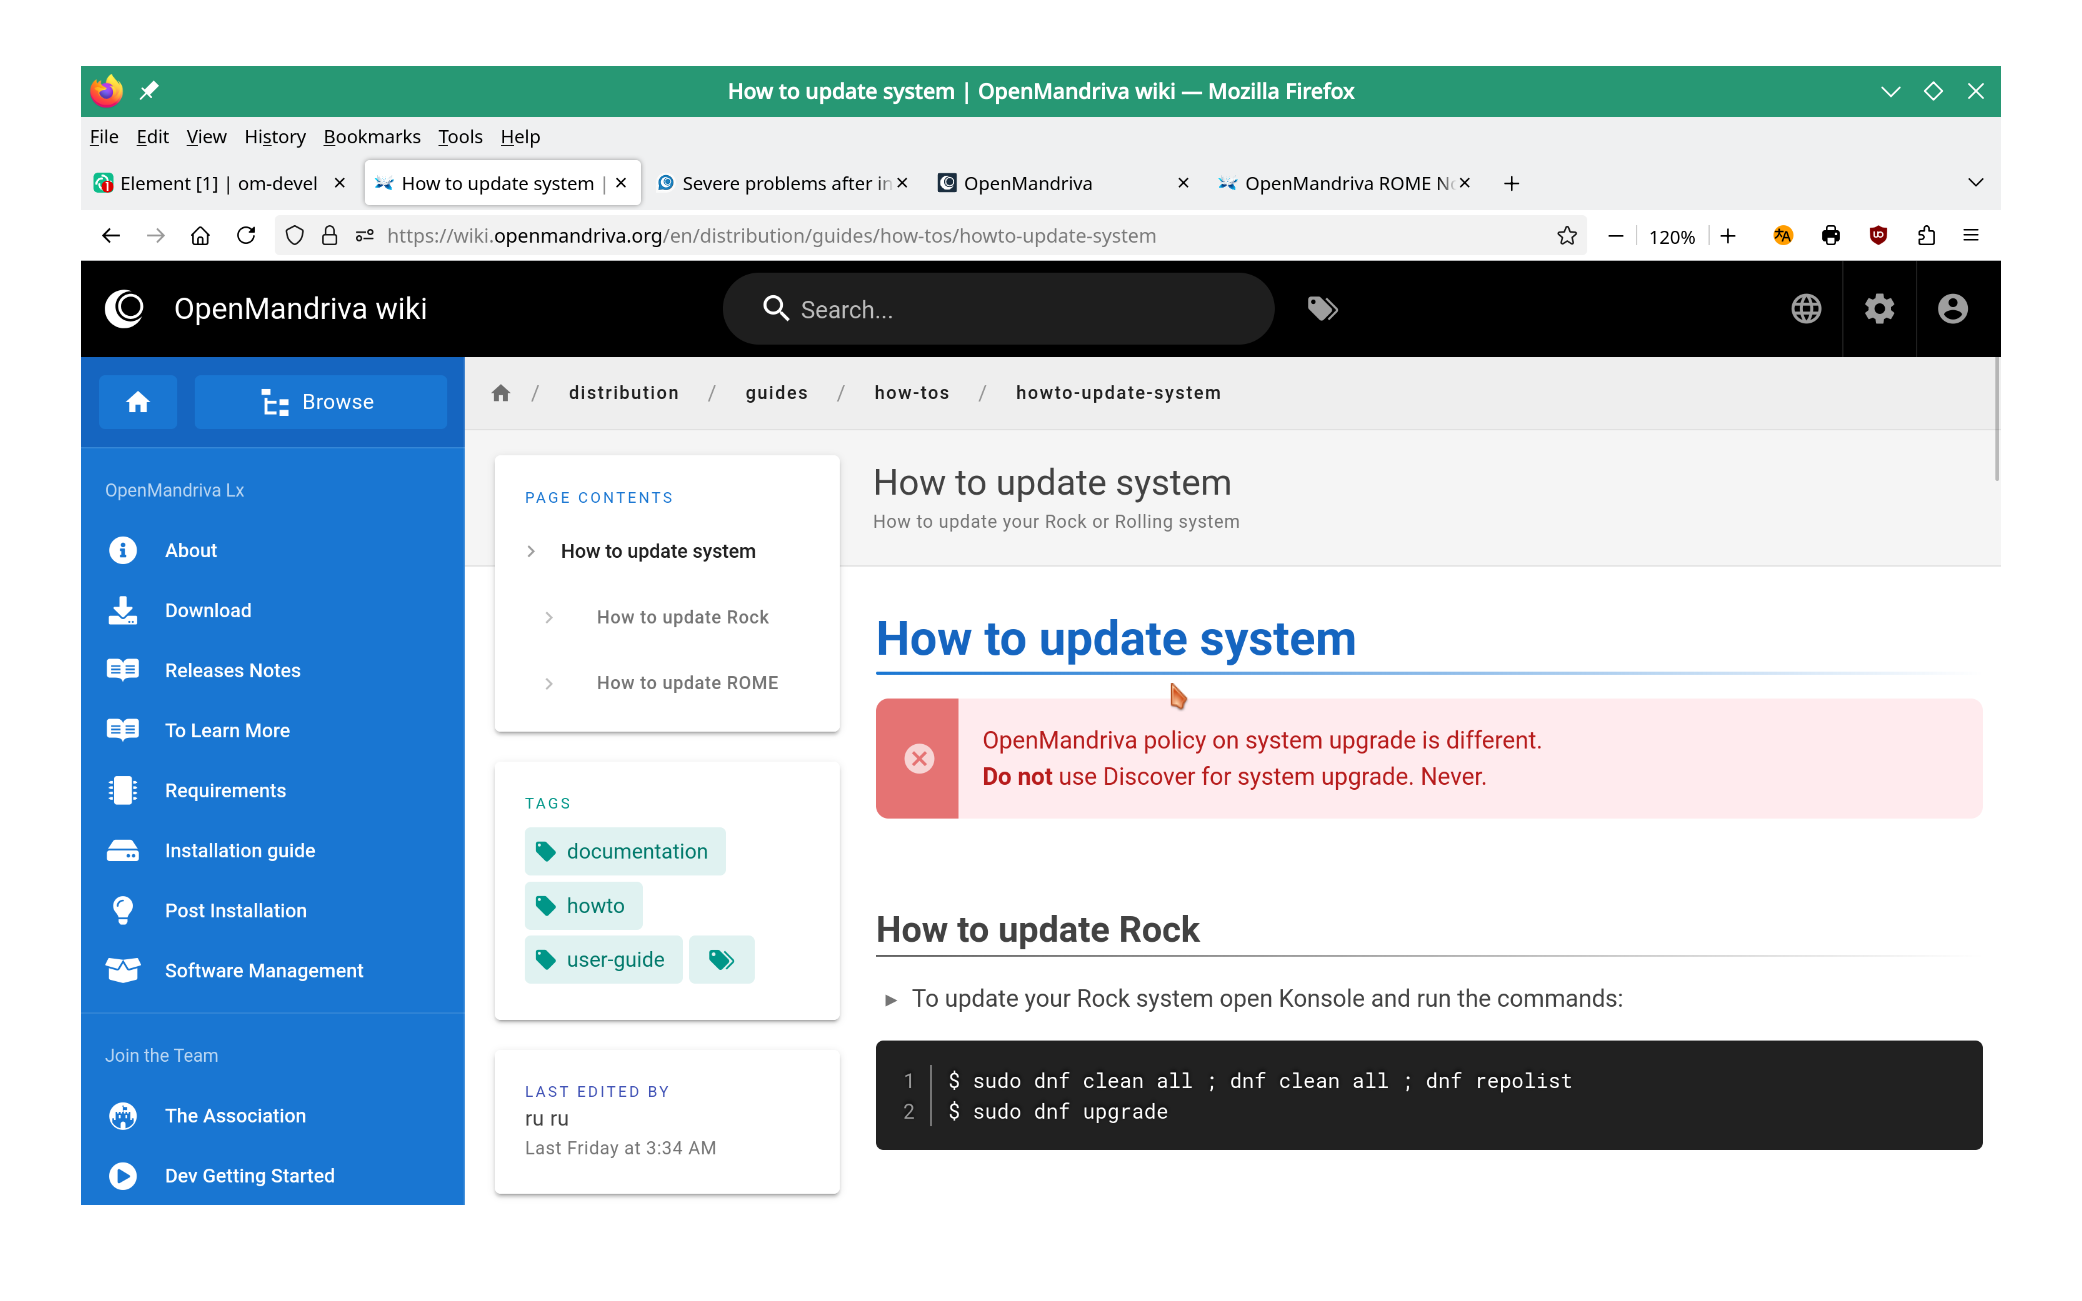Image resolution: width=2082 pixels, height=1301 pixels.
Task: Open the Tools menu
Action: (x=460, y=137)
